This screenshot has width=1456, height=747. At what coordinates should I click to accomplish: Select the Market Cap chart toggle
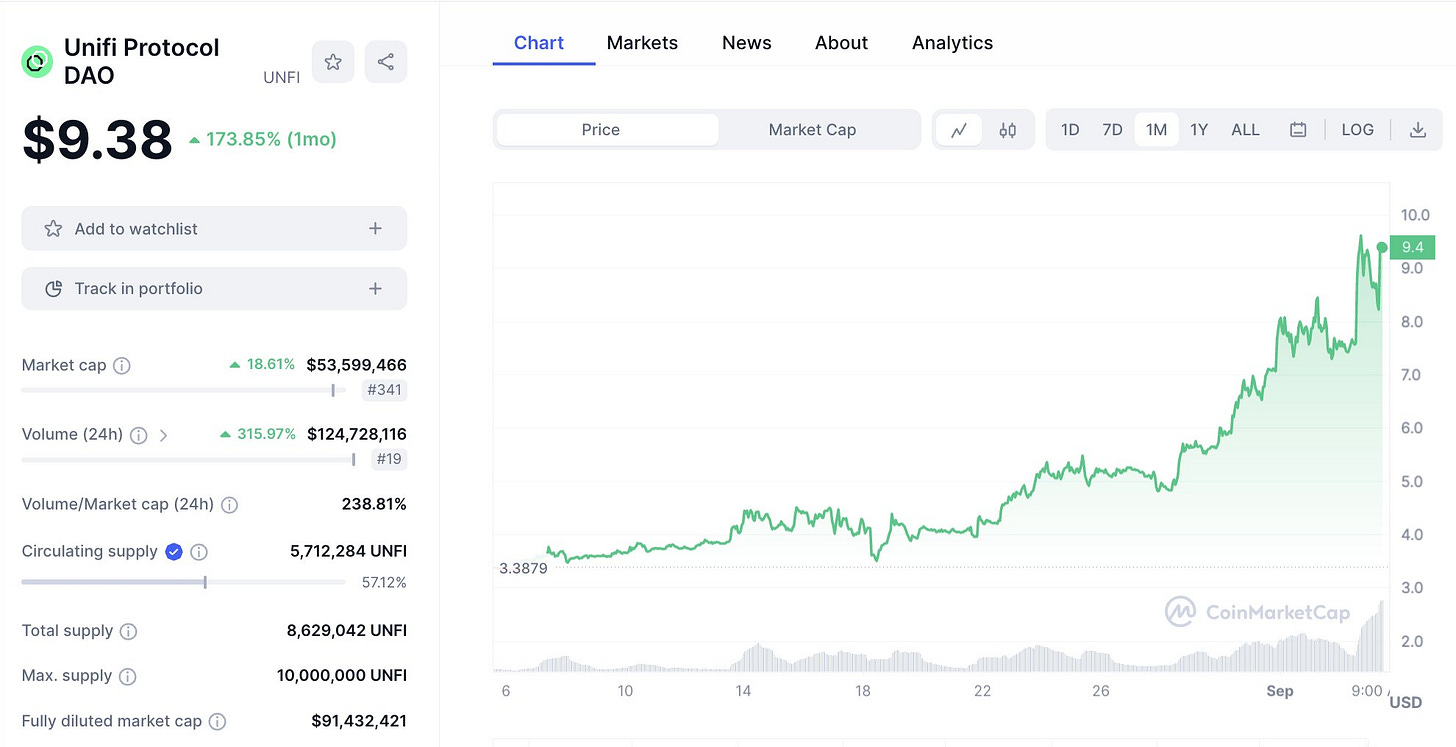pyautogui.click(x=812, y=130)
